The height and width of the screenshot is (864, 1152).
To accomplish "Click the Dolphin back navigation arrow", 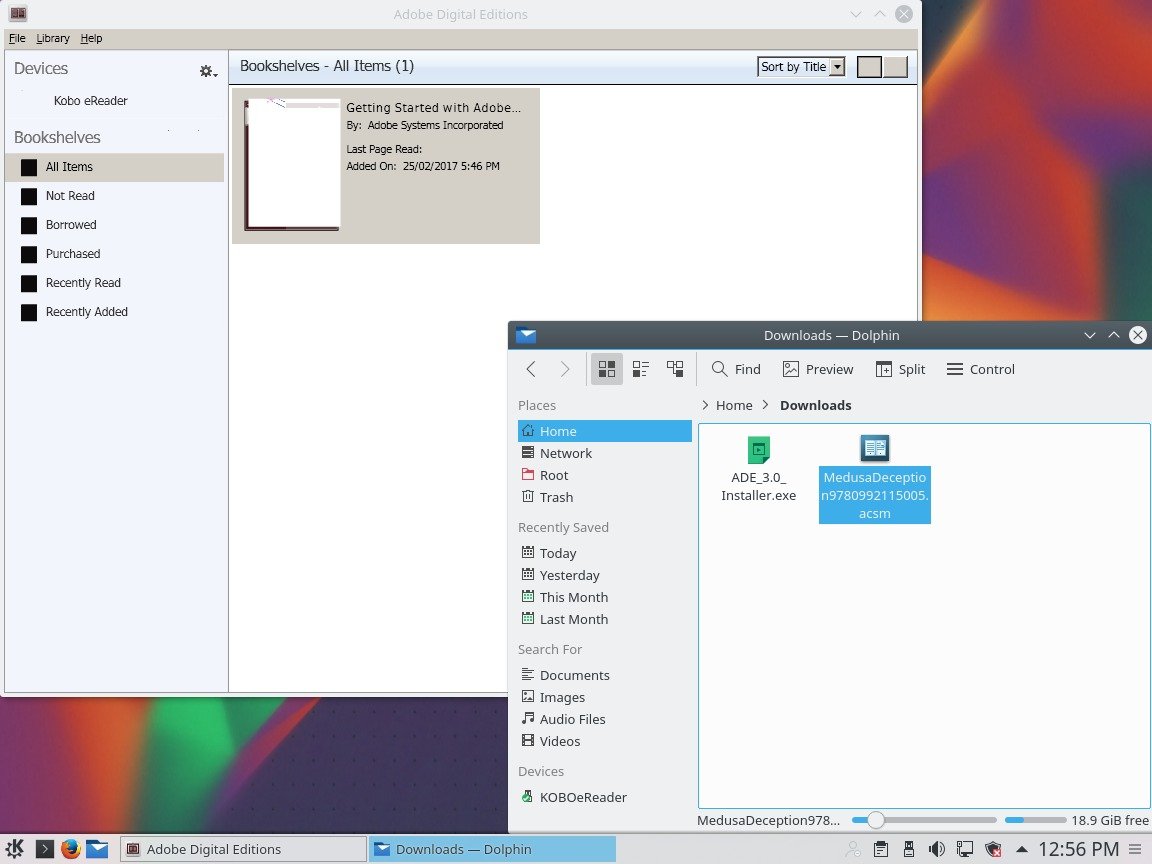I will [x=531, y=369].
